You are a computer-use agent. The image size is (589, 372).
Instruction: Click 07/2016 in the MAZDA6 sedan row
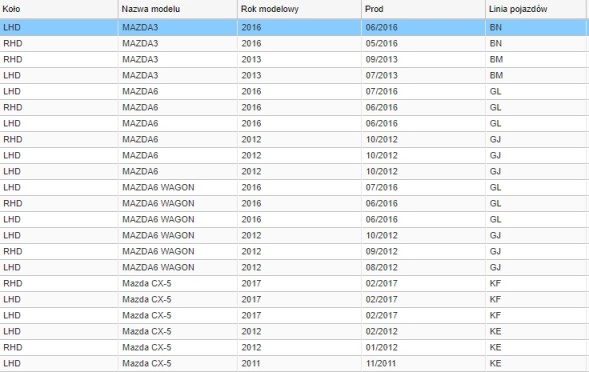pyautogui.click(x=381, y=91)
